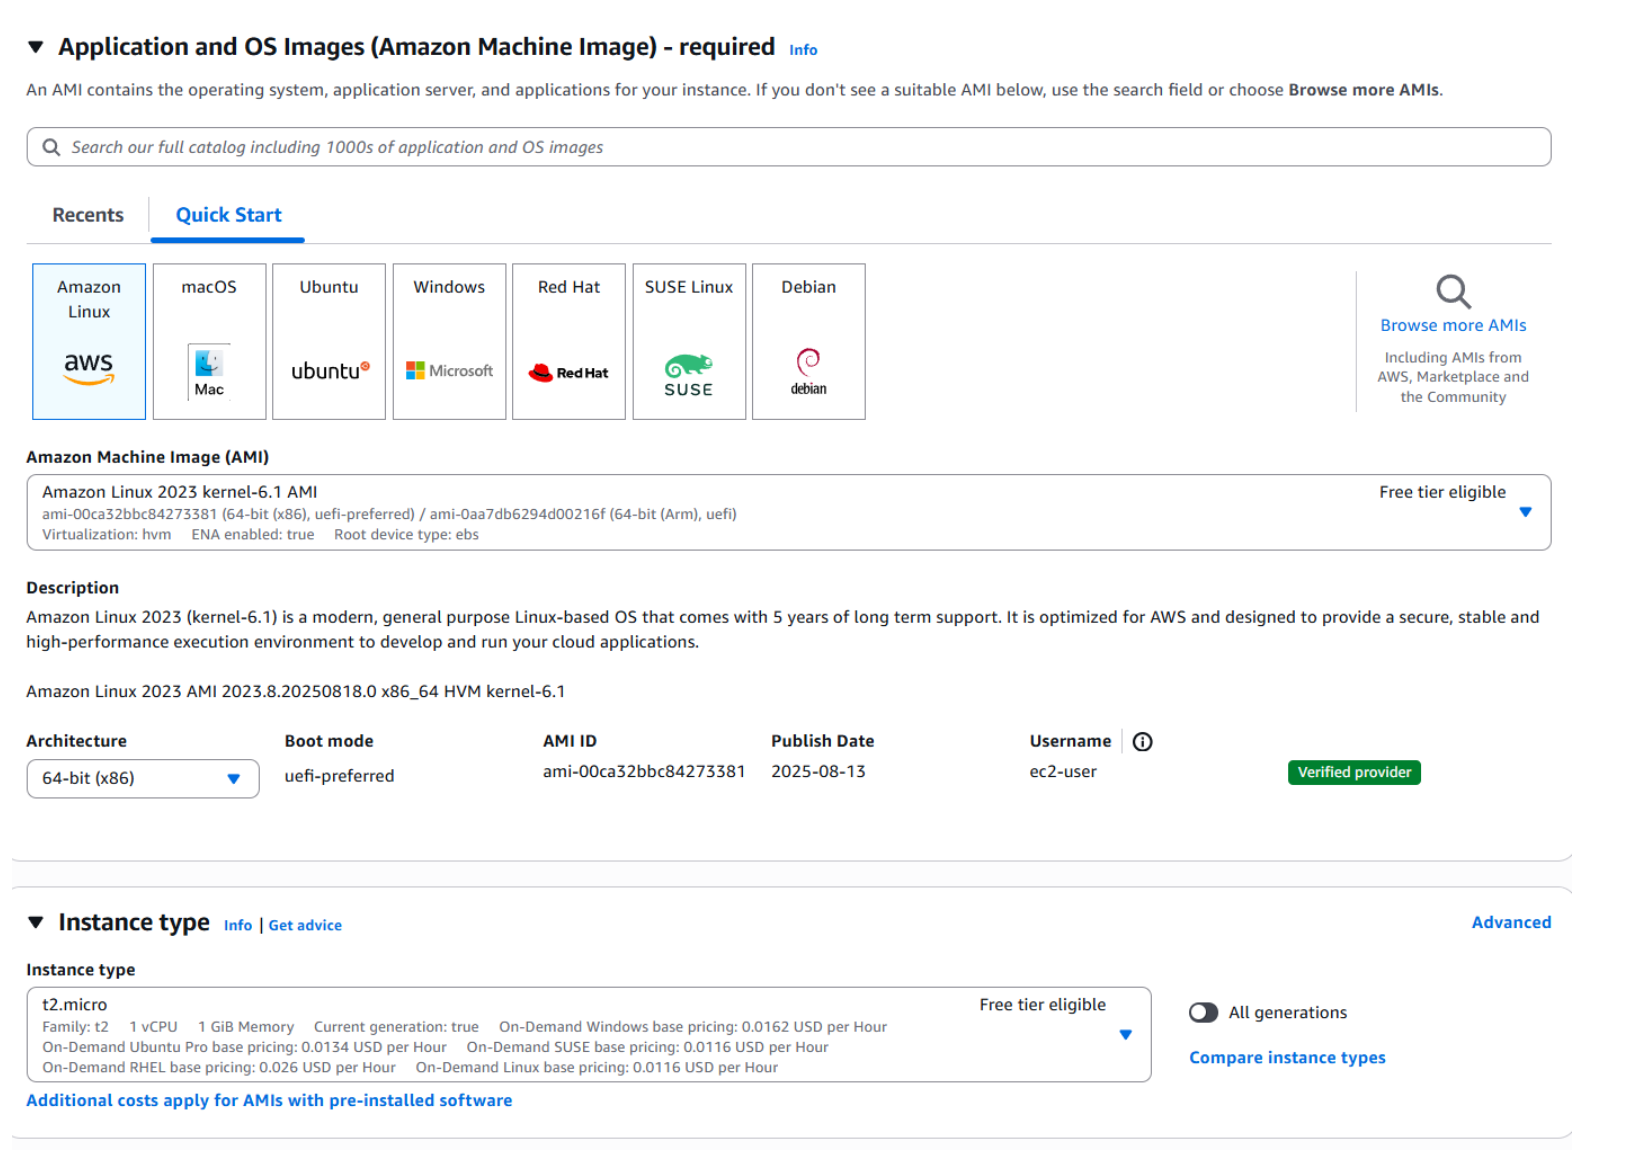Click the AMI catalog search field
Viewport: 1633px width, 1166px height.
700,146
